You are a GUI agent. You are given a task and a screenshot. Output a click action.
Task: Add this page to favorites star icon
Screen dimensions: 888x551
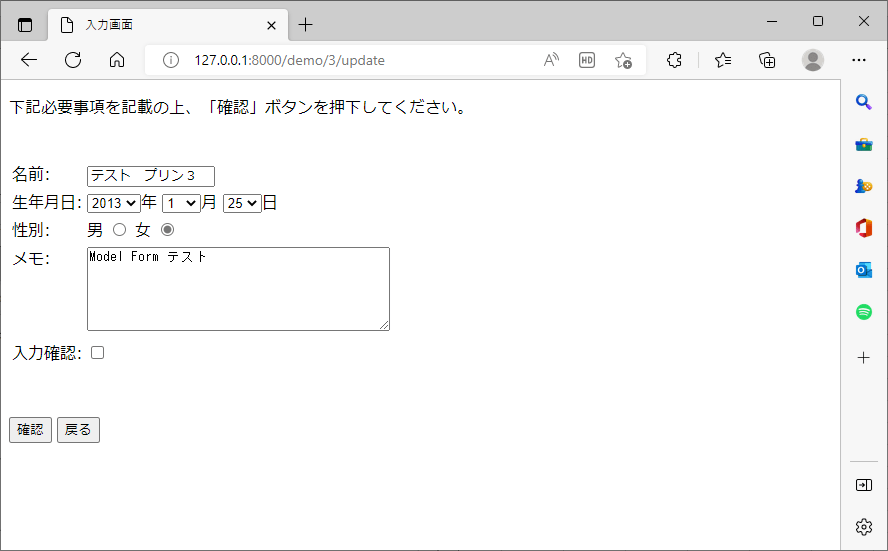coord(623,60)
